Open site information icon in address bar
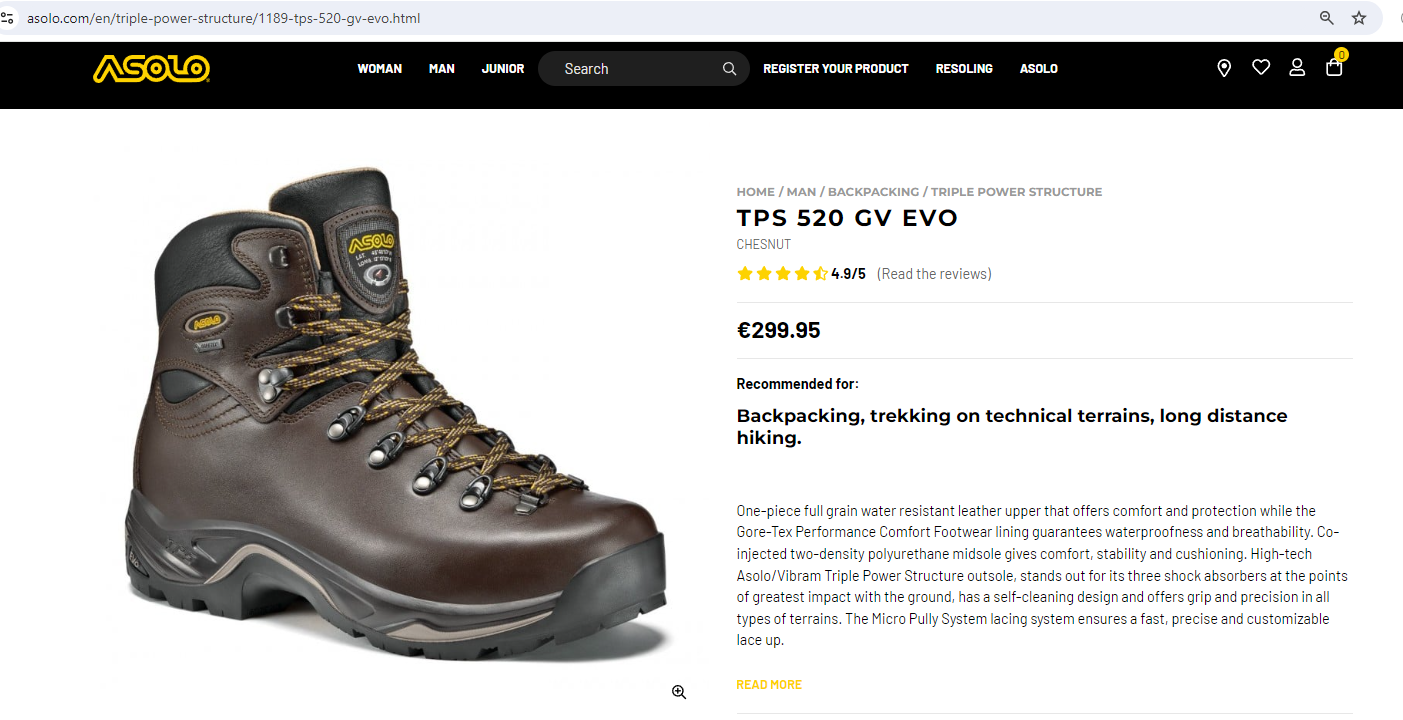This screenshot has height=720, width=1403. pyautogui.click(x=8, y=18)
